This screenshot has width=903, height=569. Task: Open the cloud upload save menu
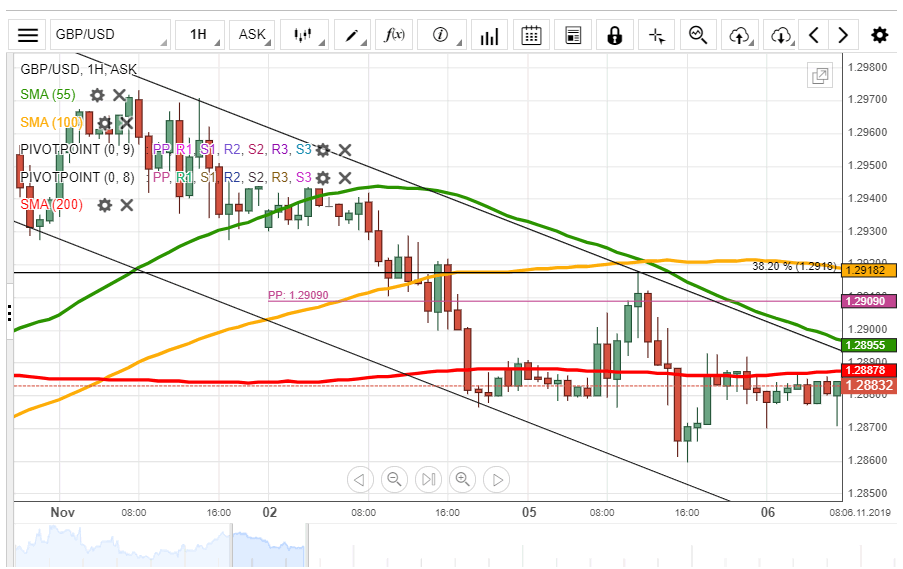pyautogui.click(x=740, y=35)
